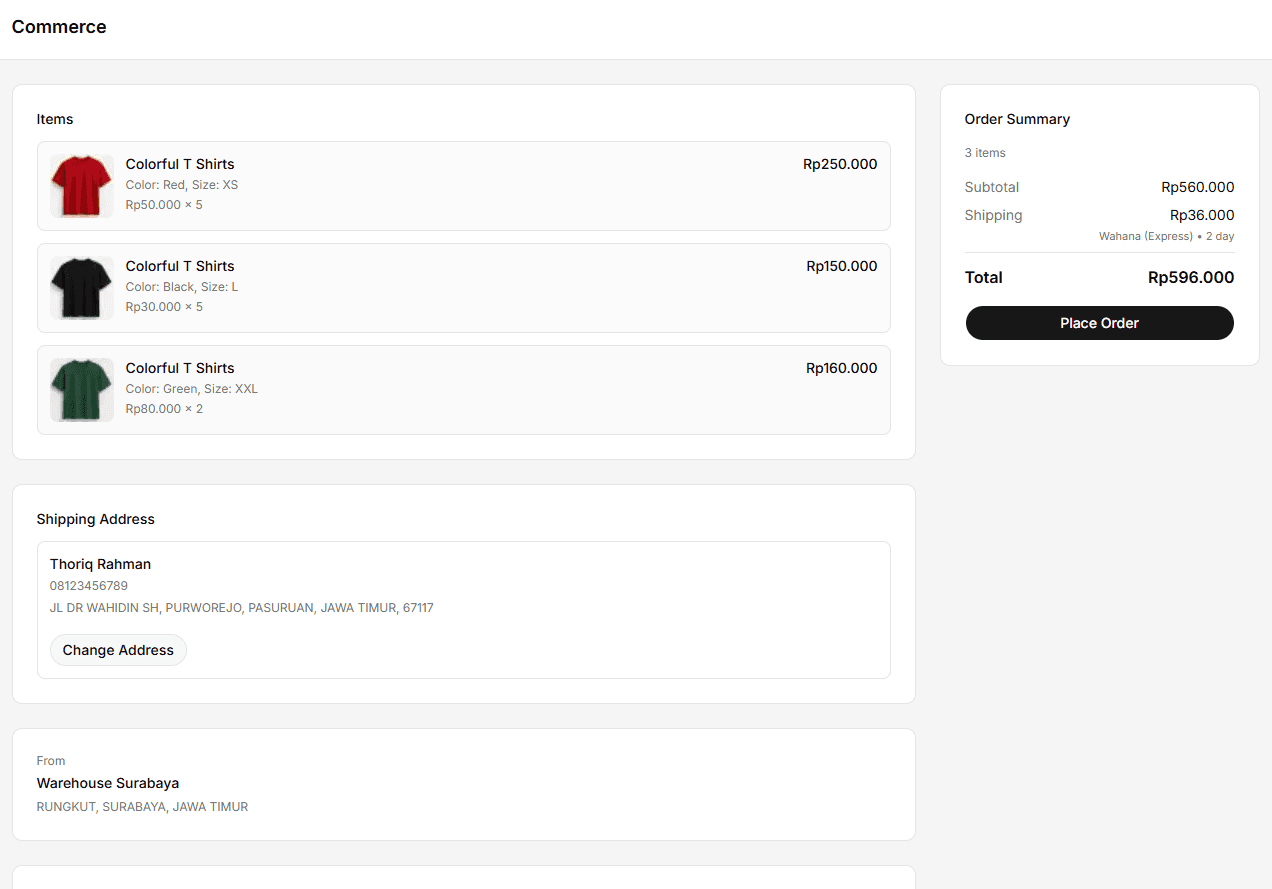Screen dimensions: 1272x889
Task: Click the price 'Rp30.000 × 5'
Action: [164, 307]
